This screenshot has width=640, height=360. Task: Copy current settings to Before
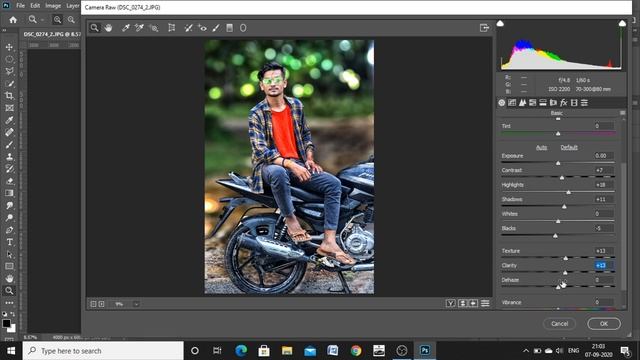point(473,303)
